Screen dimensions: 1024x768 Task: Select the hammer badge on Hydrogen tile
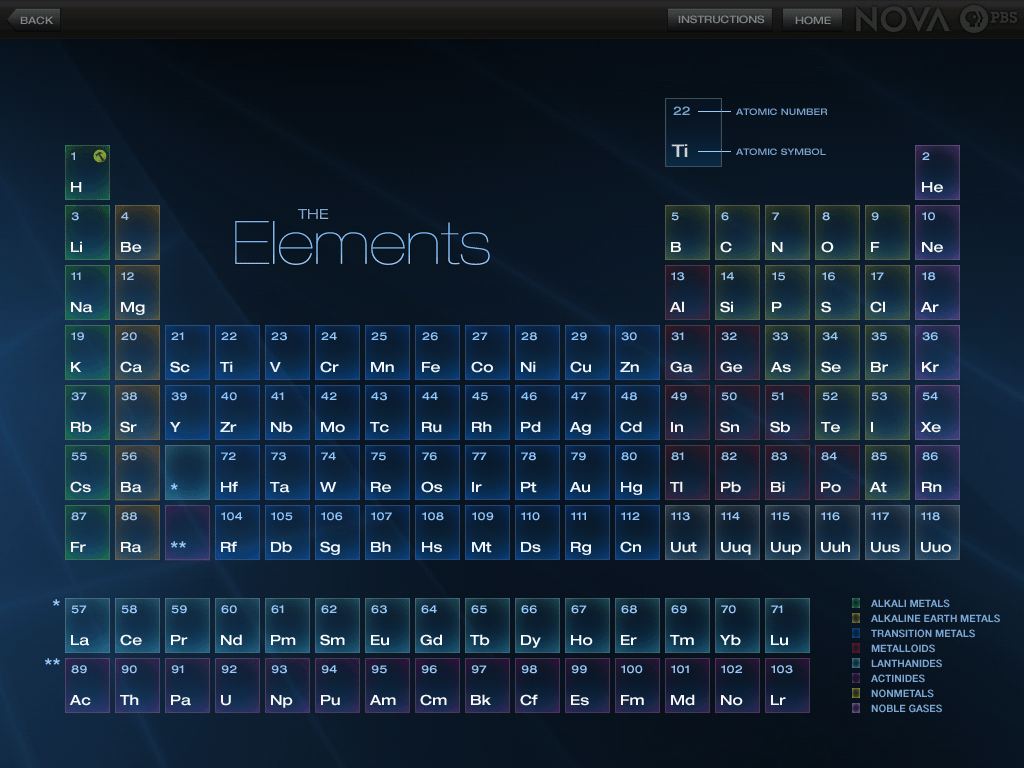point(98,157)
